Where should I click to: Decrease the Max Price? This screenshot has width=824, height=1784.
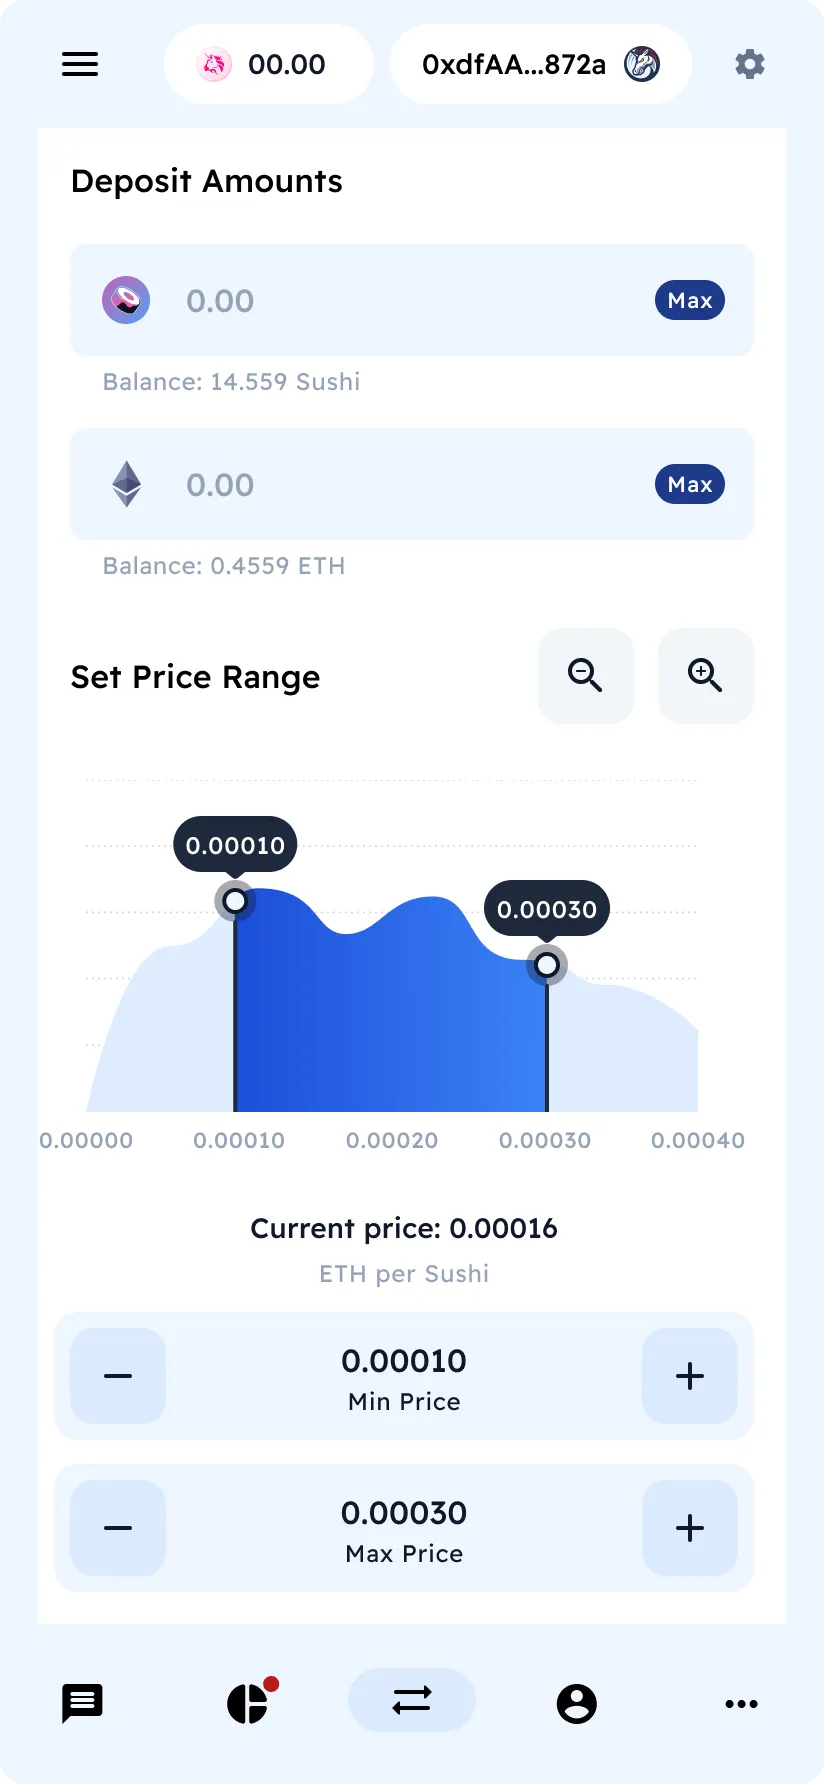(x=118, y=1528)
